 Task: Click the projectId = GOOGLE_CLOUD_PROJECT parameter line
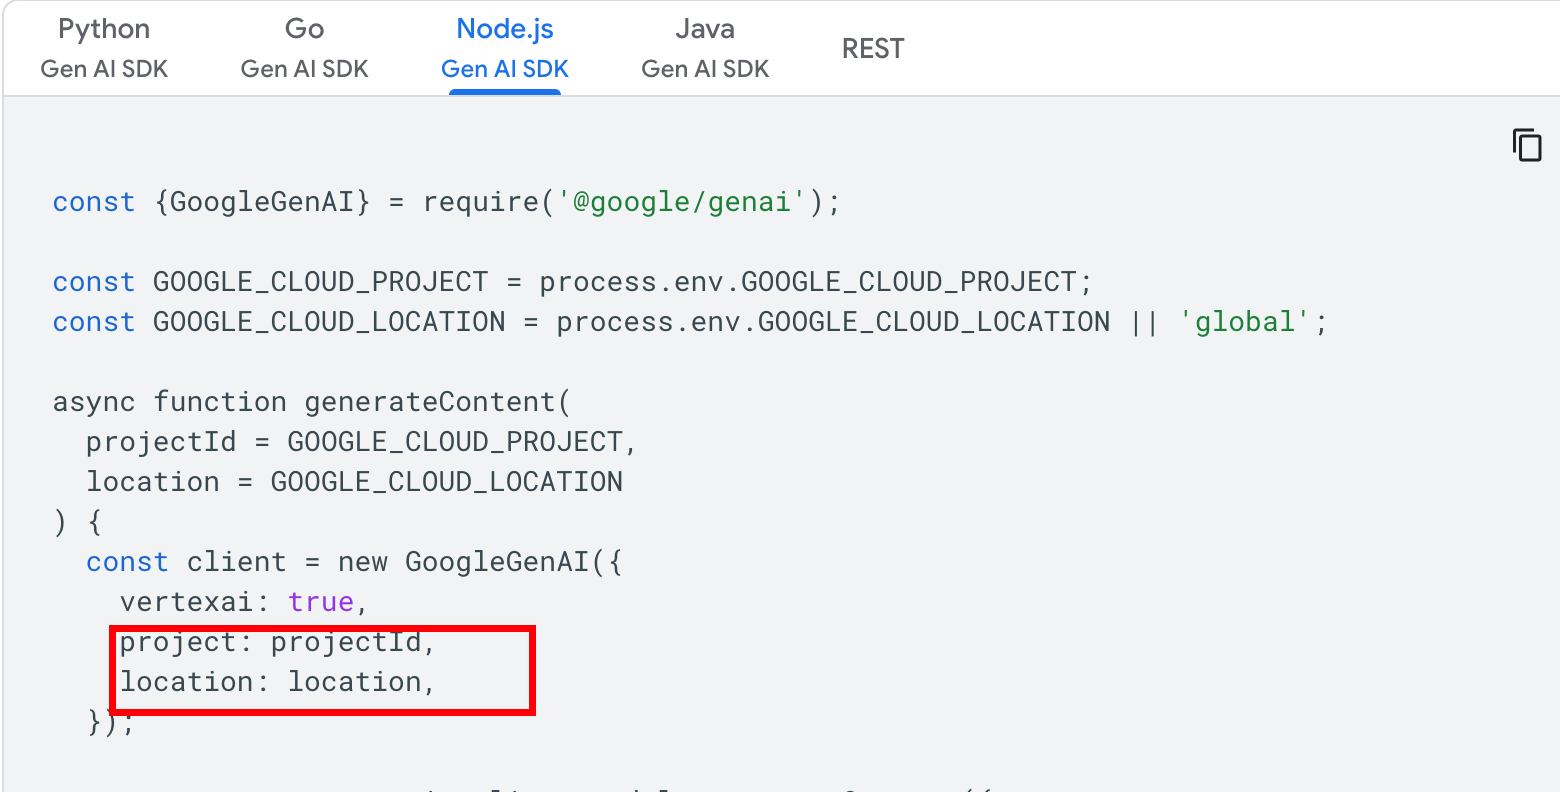pos(361,442)
